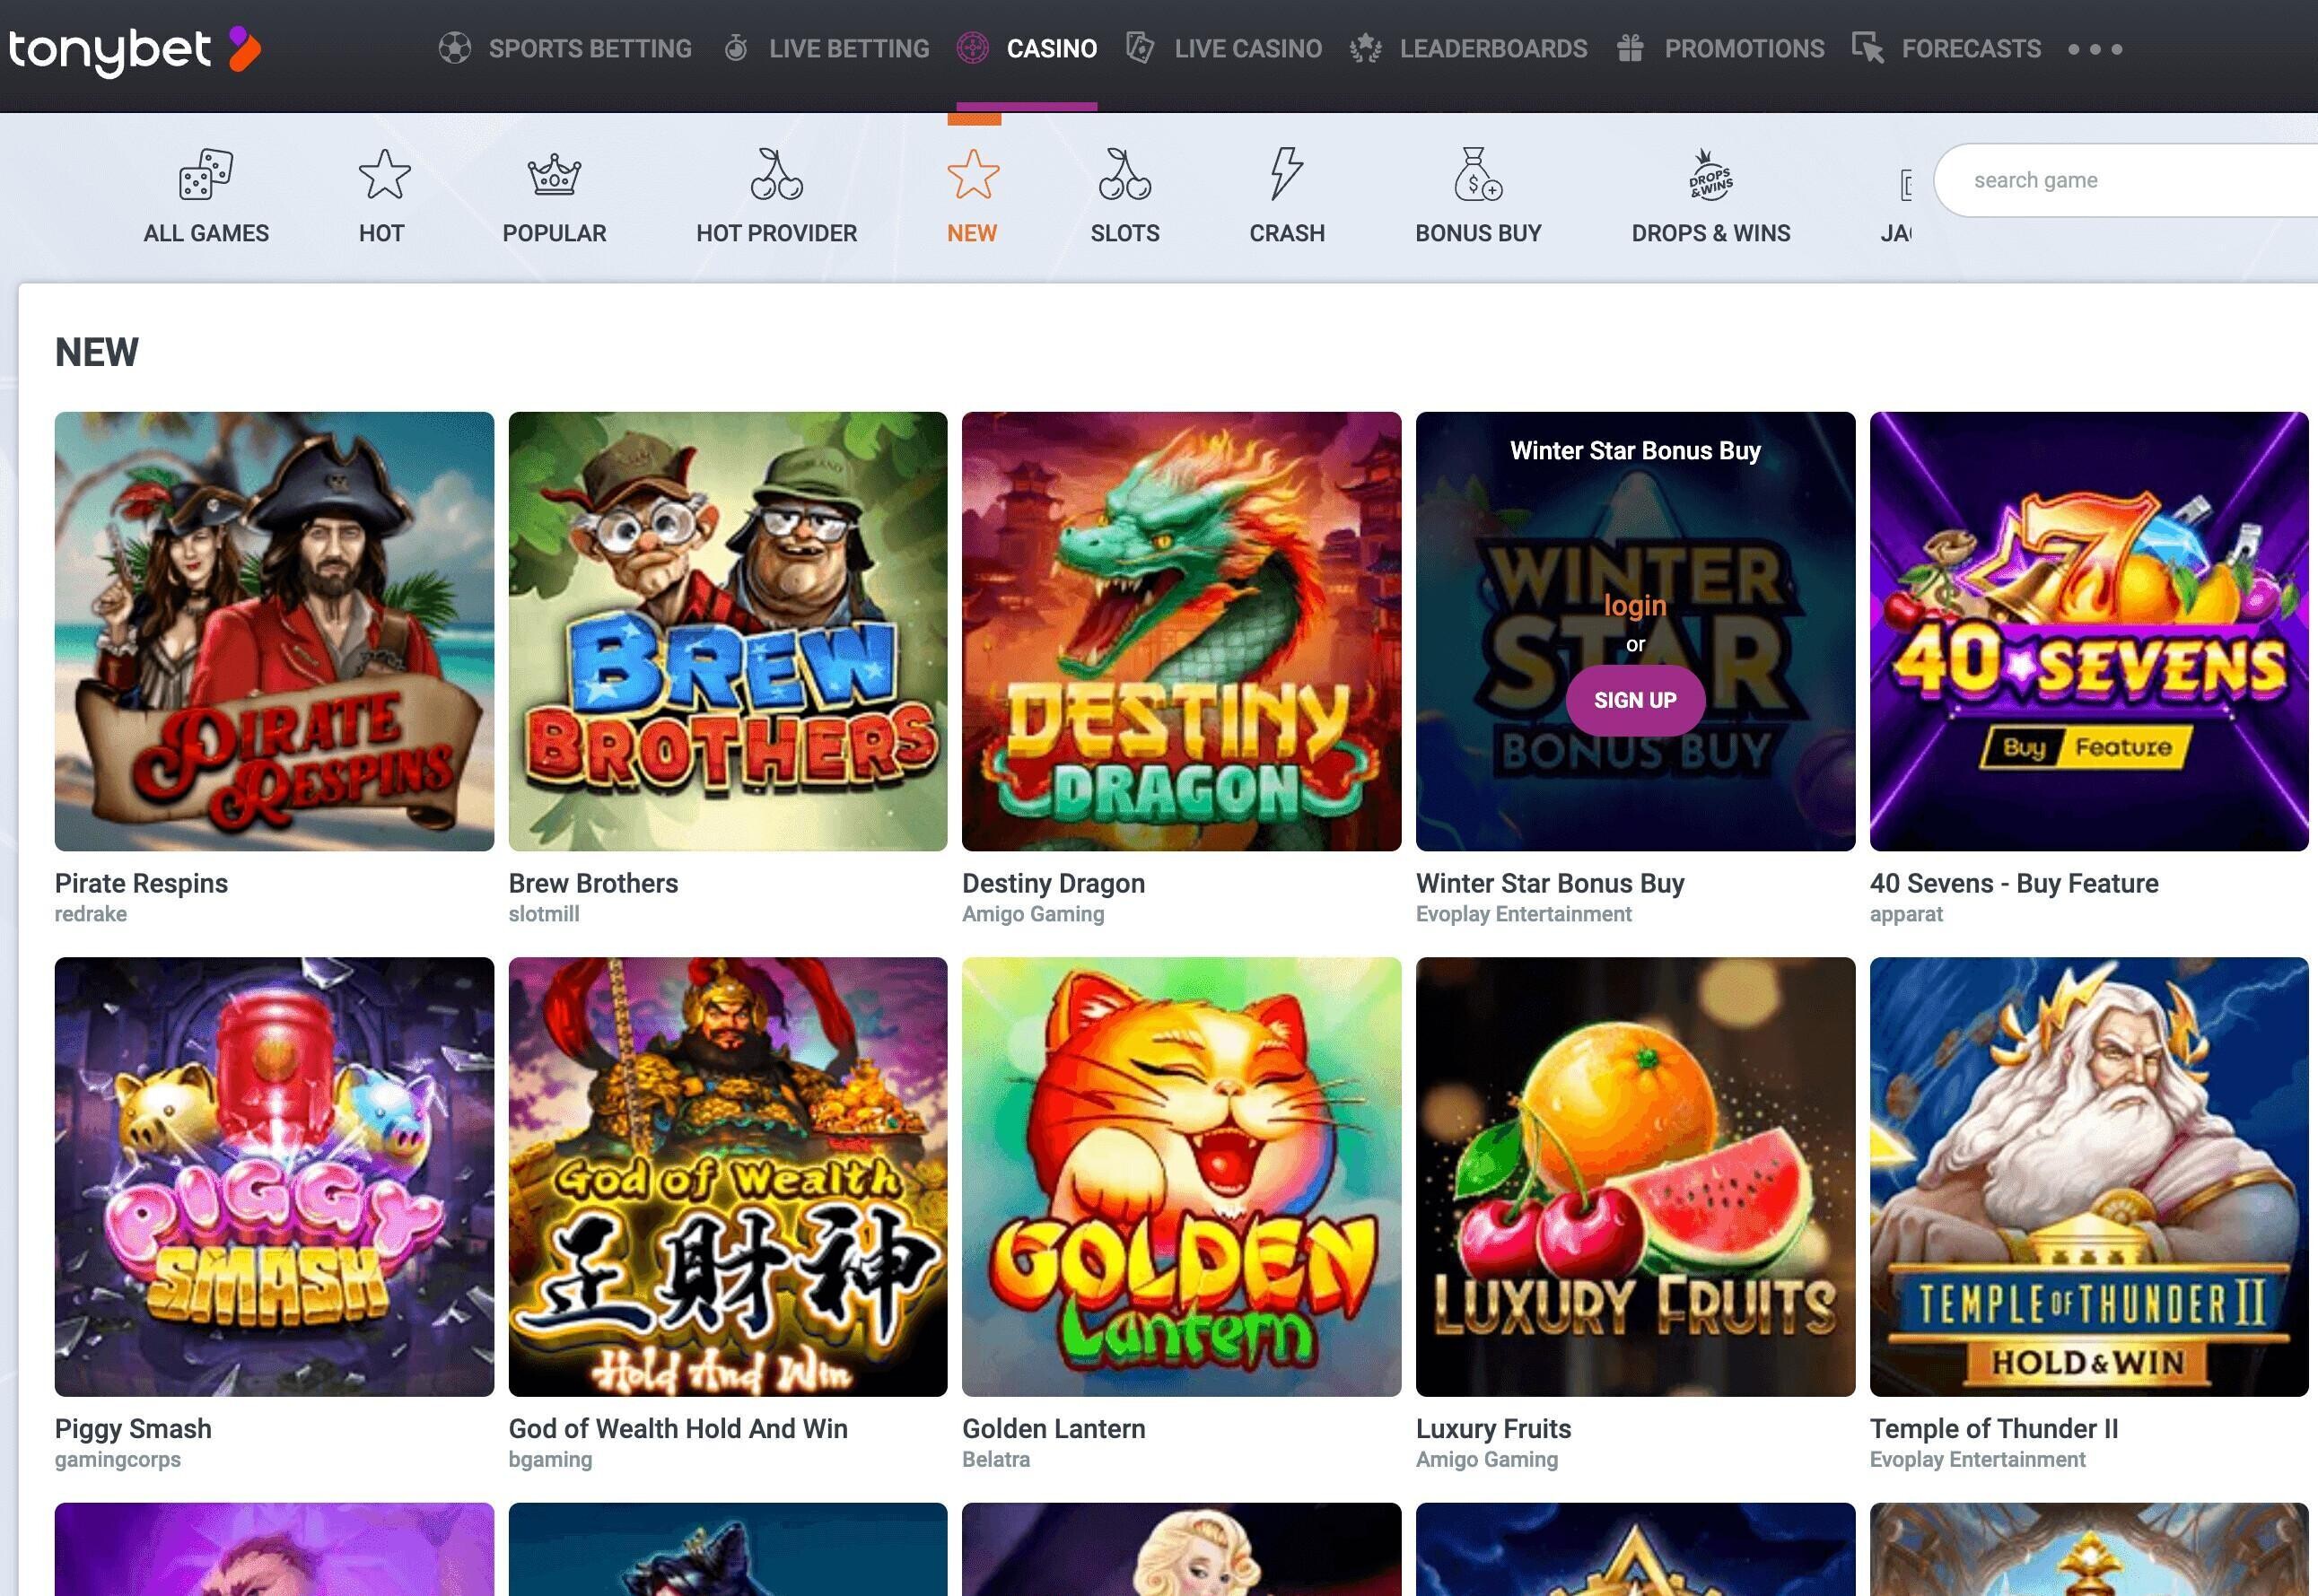
Task: Open Live Casino from top menu
Action: click(1248, 48)
